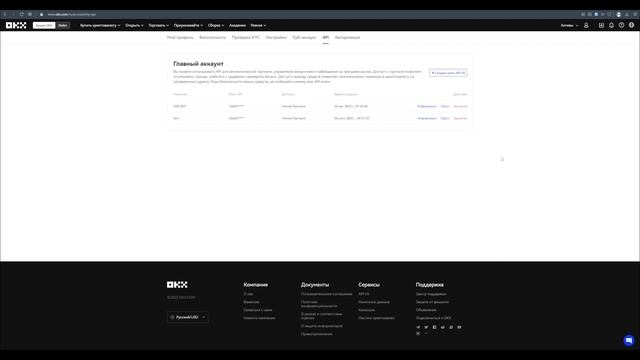Open Информация link in first API row
This screenshot has width=640, height=360.
coord(427,107)
